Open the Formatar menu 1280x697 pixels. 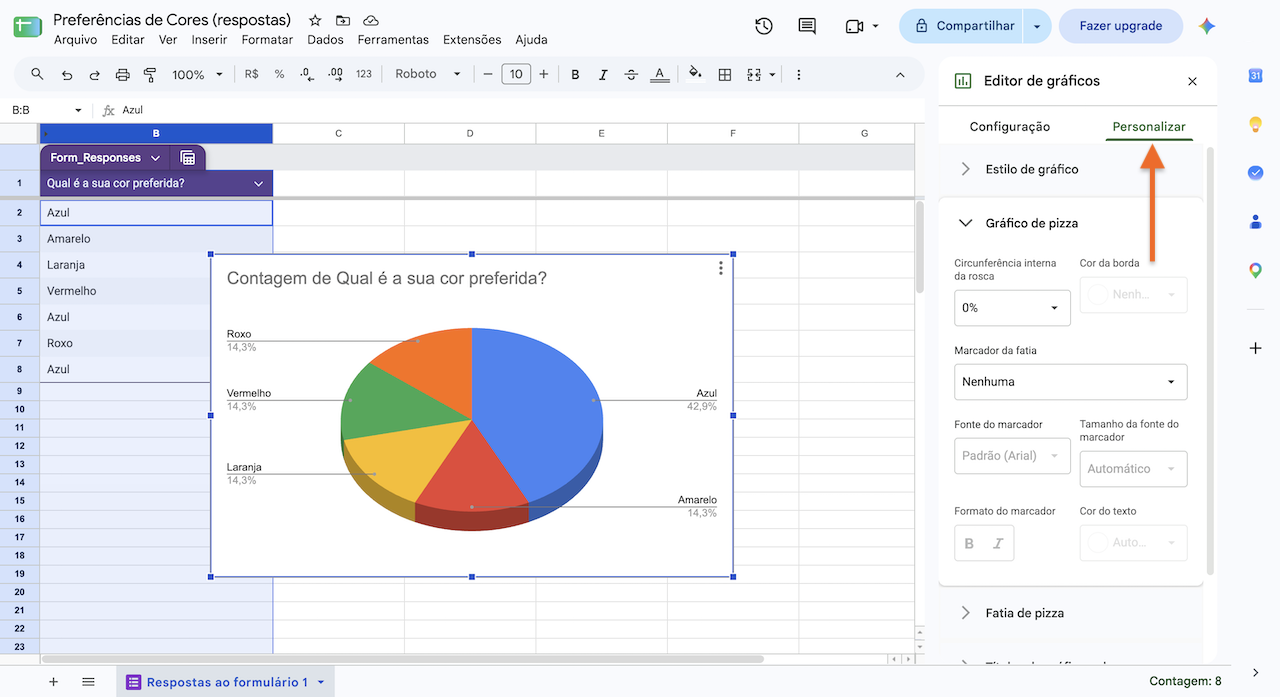pyautogui.click(x=267, y=40)
